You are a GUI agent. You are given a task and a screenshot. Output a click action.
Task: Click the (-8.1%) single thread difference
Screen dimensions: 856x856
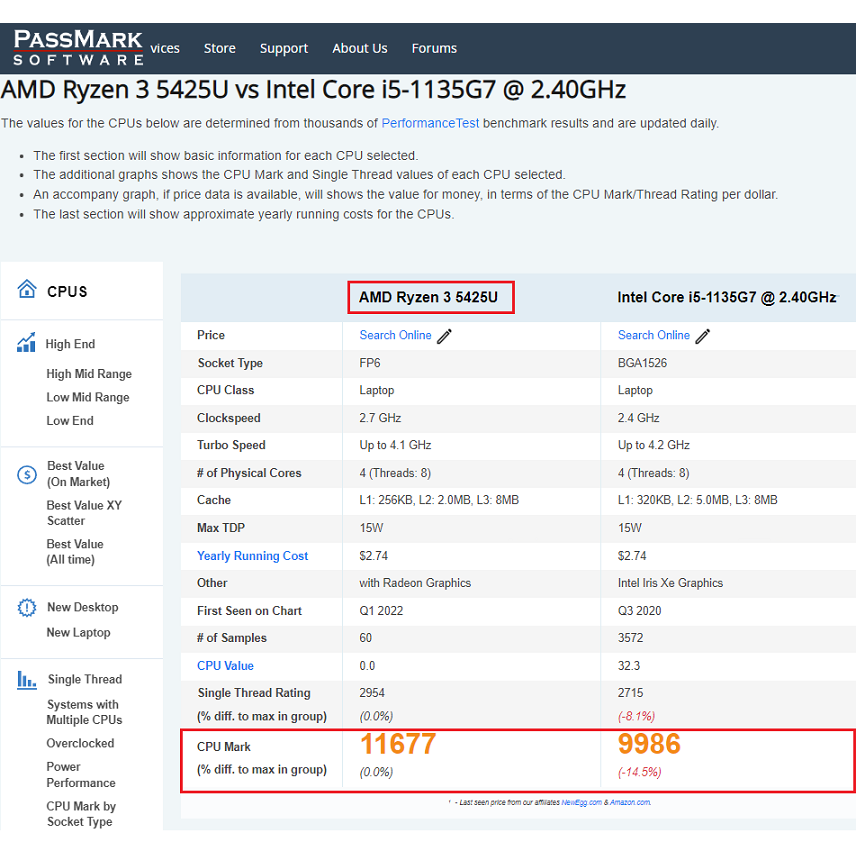636,716
